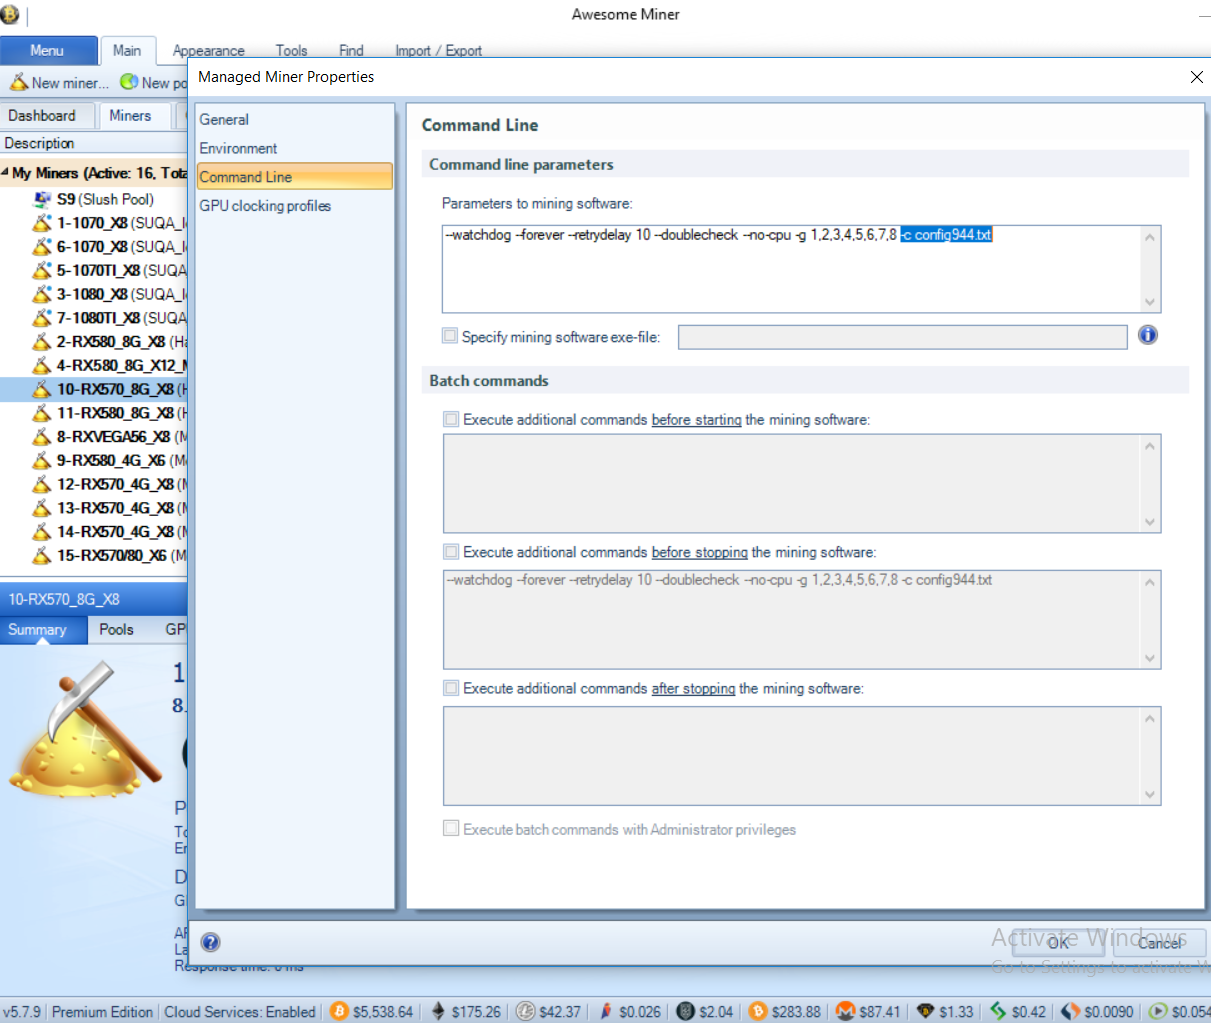
Task: Click the pickaxe icon of miner 7-1080TI_X8
Action: click(x=42, y=318)
